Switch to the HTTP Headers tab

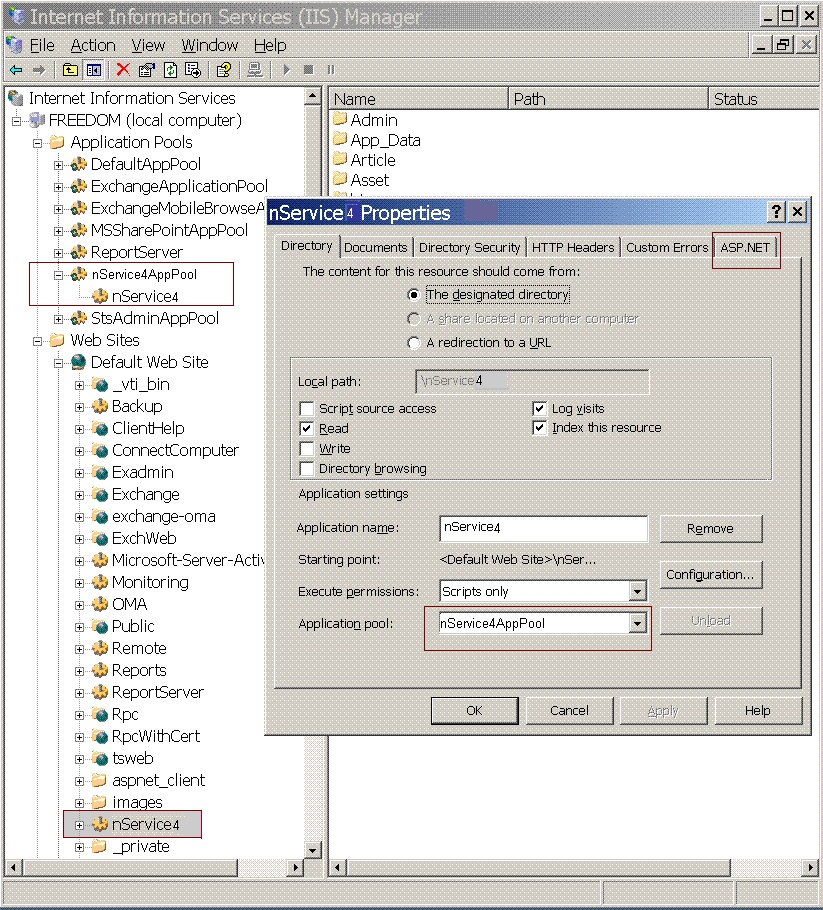573,248
